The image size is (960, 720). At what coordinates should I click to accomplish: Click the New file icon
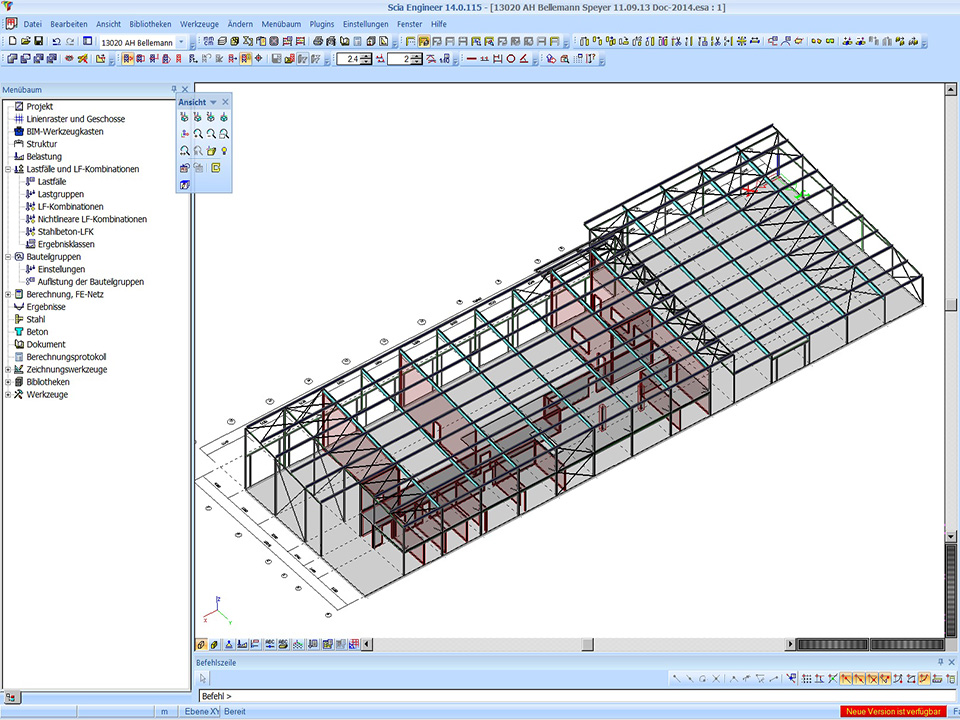click(x=12, y=42)
